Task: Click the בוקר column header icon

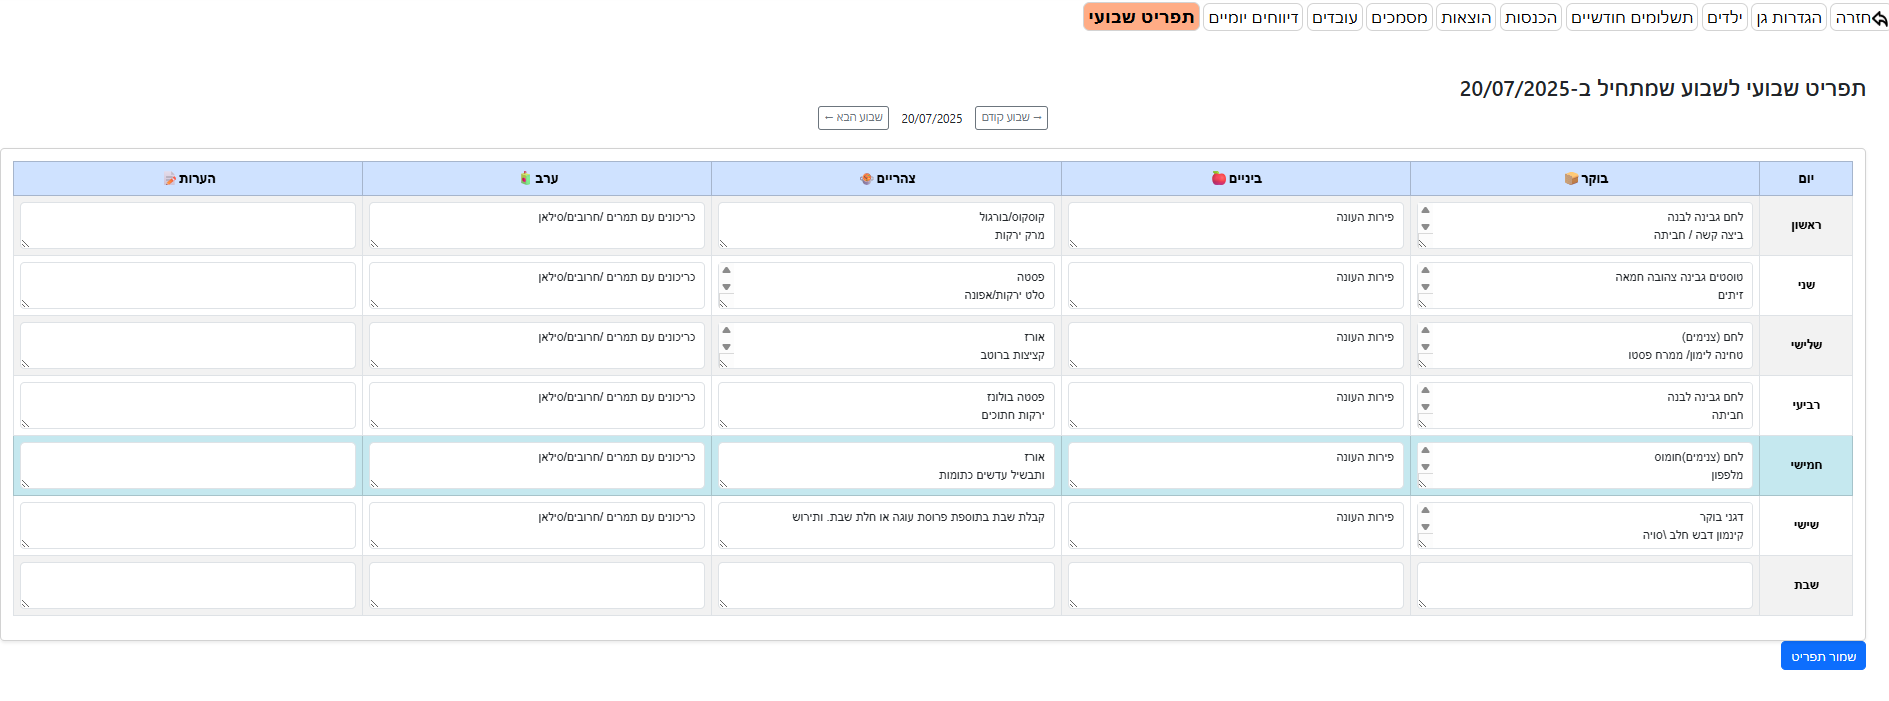Action: click(x=1571, y=179)
